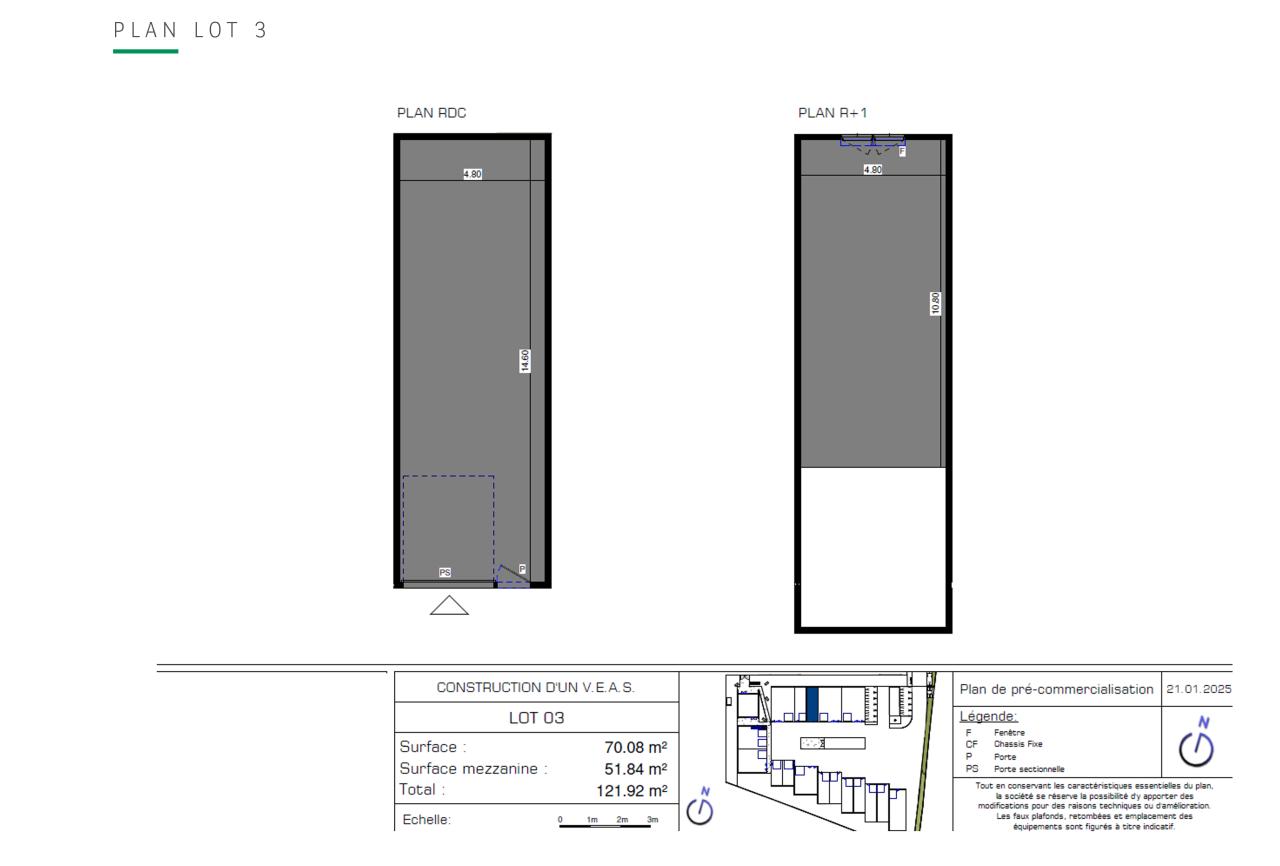Click the "Total :" label
The image size is (1280, 866).
pyautogui.click(x=423, y=790)
